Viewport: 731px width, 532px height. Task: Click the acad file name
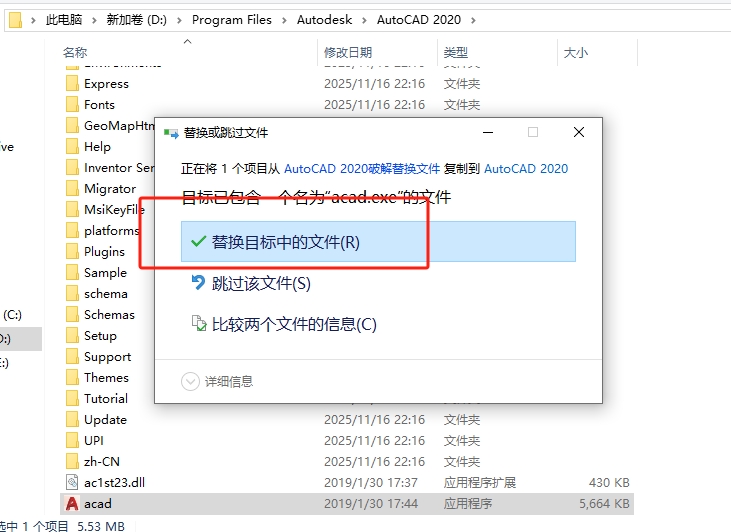click(97, 504)
